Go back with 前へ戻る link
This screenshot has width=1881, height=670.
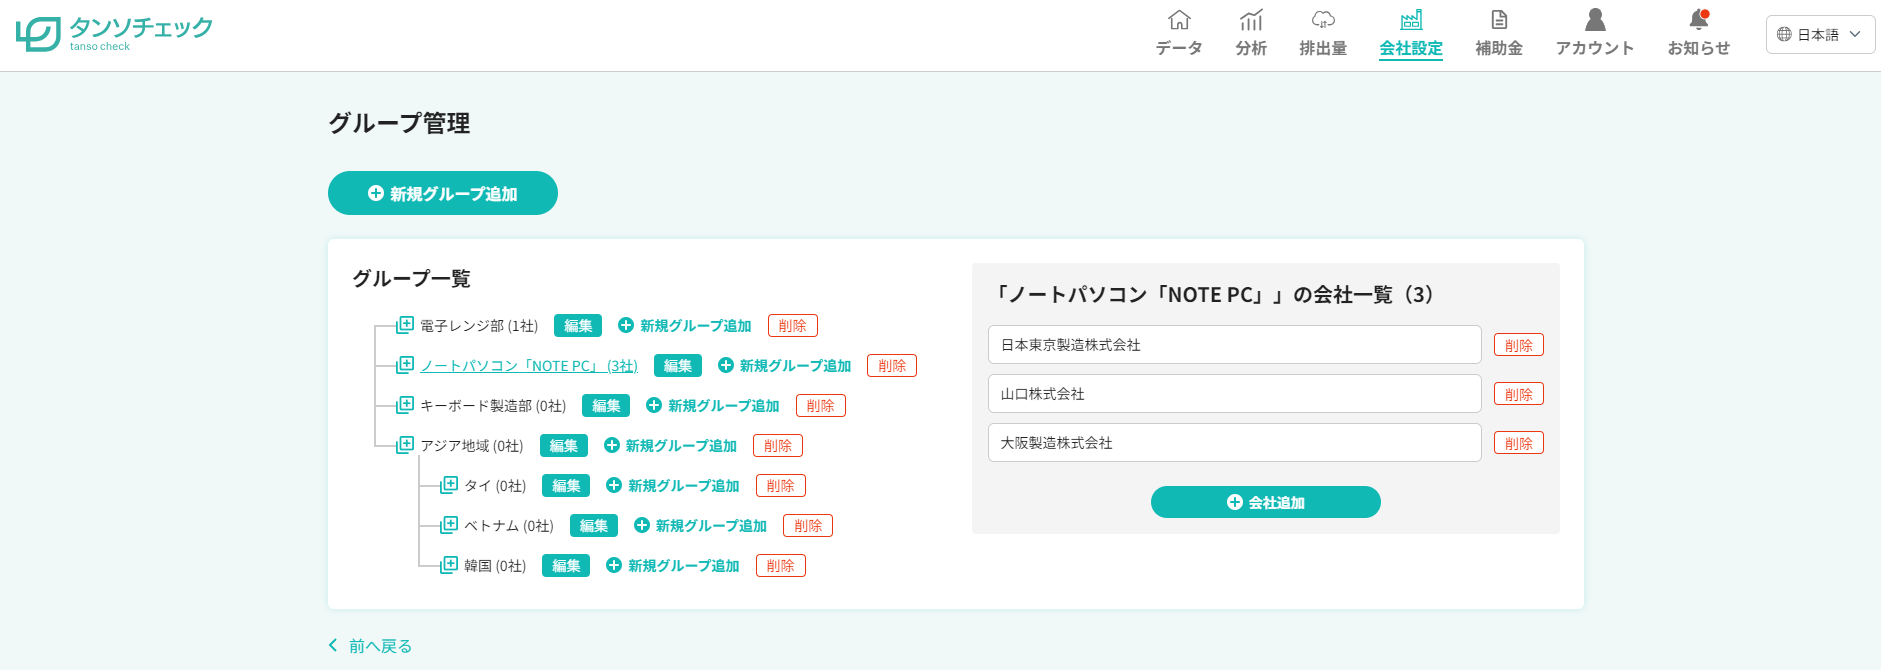point(371,646)
